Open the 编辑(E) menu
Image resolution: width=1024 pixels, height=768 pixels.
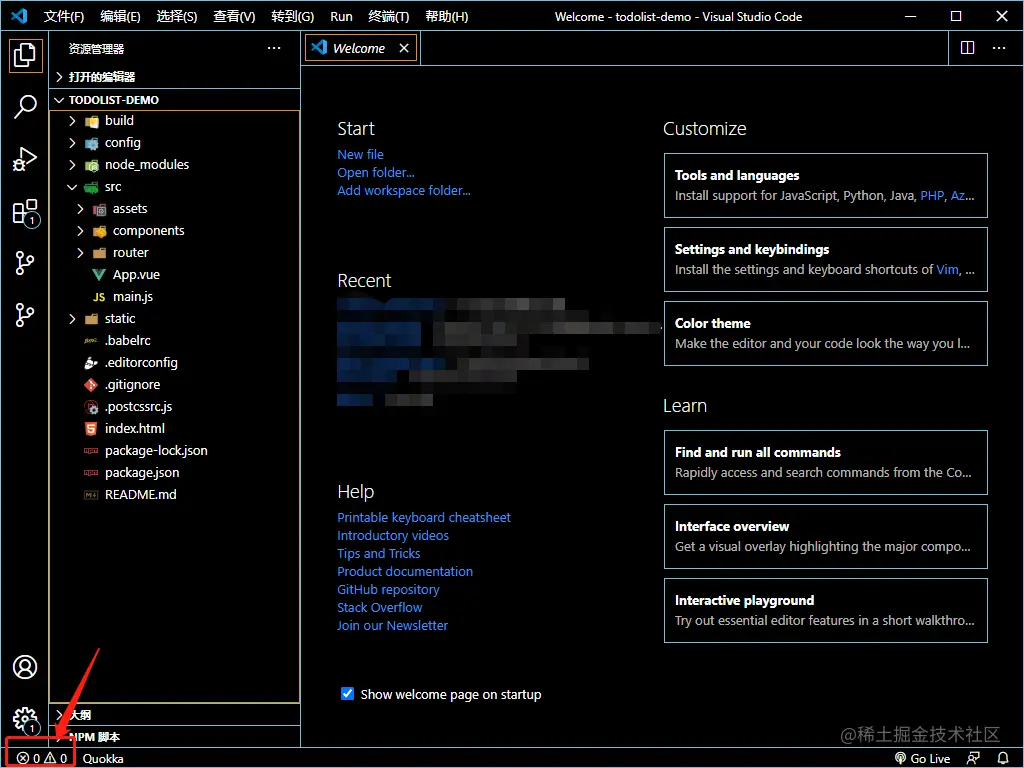(120, 16)
